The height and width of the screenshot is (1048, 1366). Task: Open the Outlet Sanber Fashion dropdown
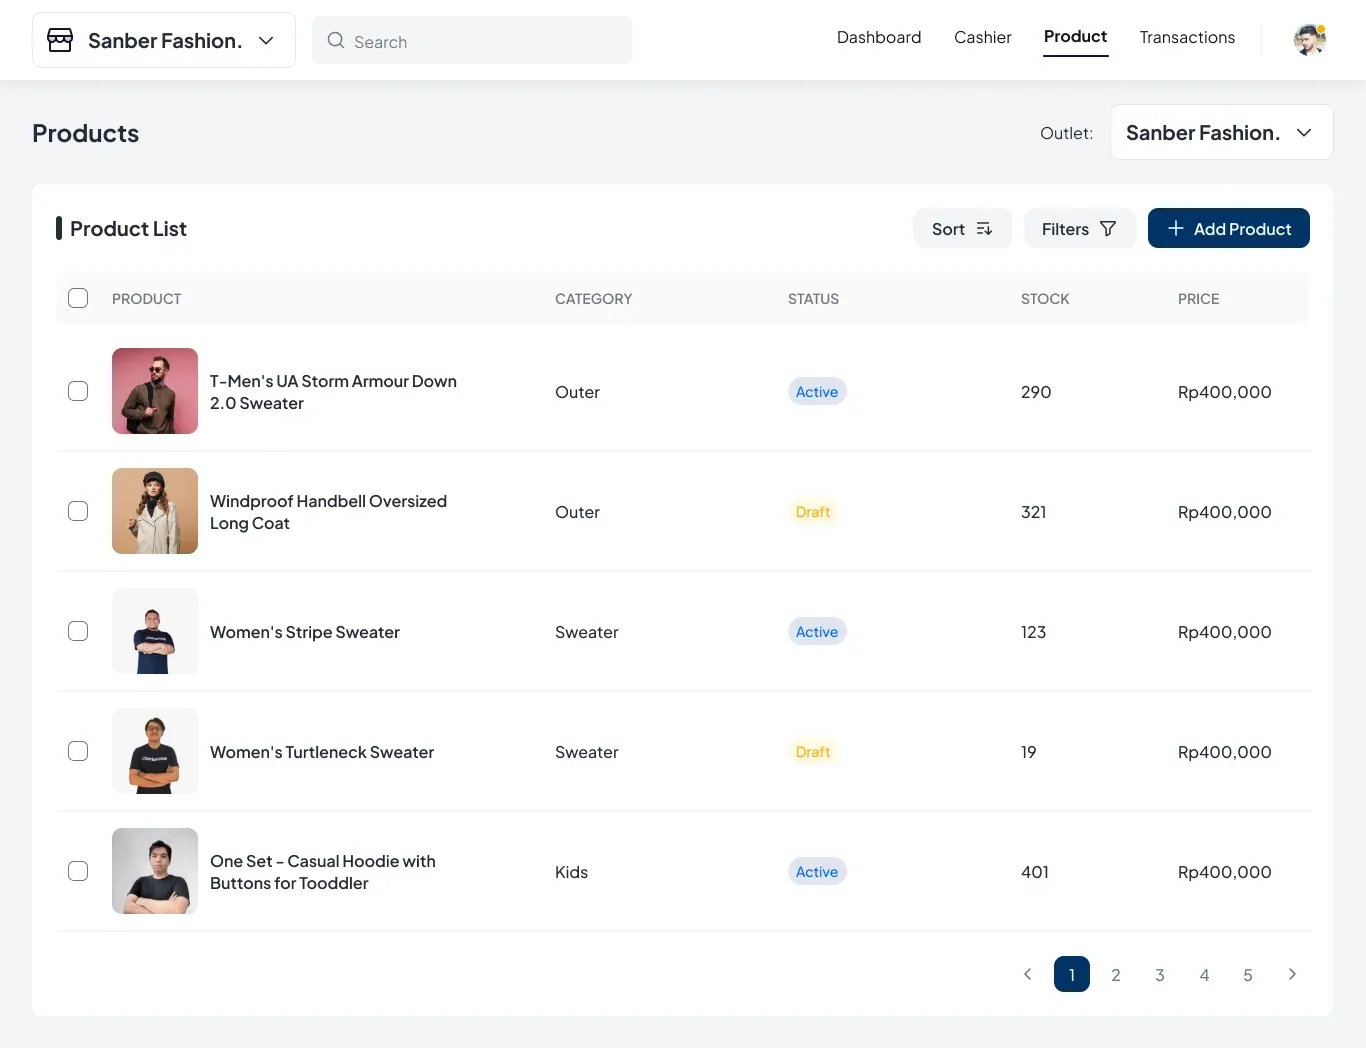(x=1221, y=132)
